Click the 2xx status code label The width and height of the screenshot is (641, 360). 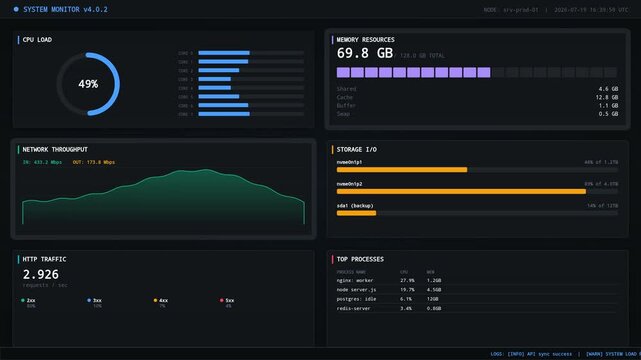click(x=31, y=300)
